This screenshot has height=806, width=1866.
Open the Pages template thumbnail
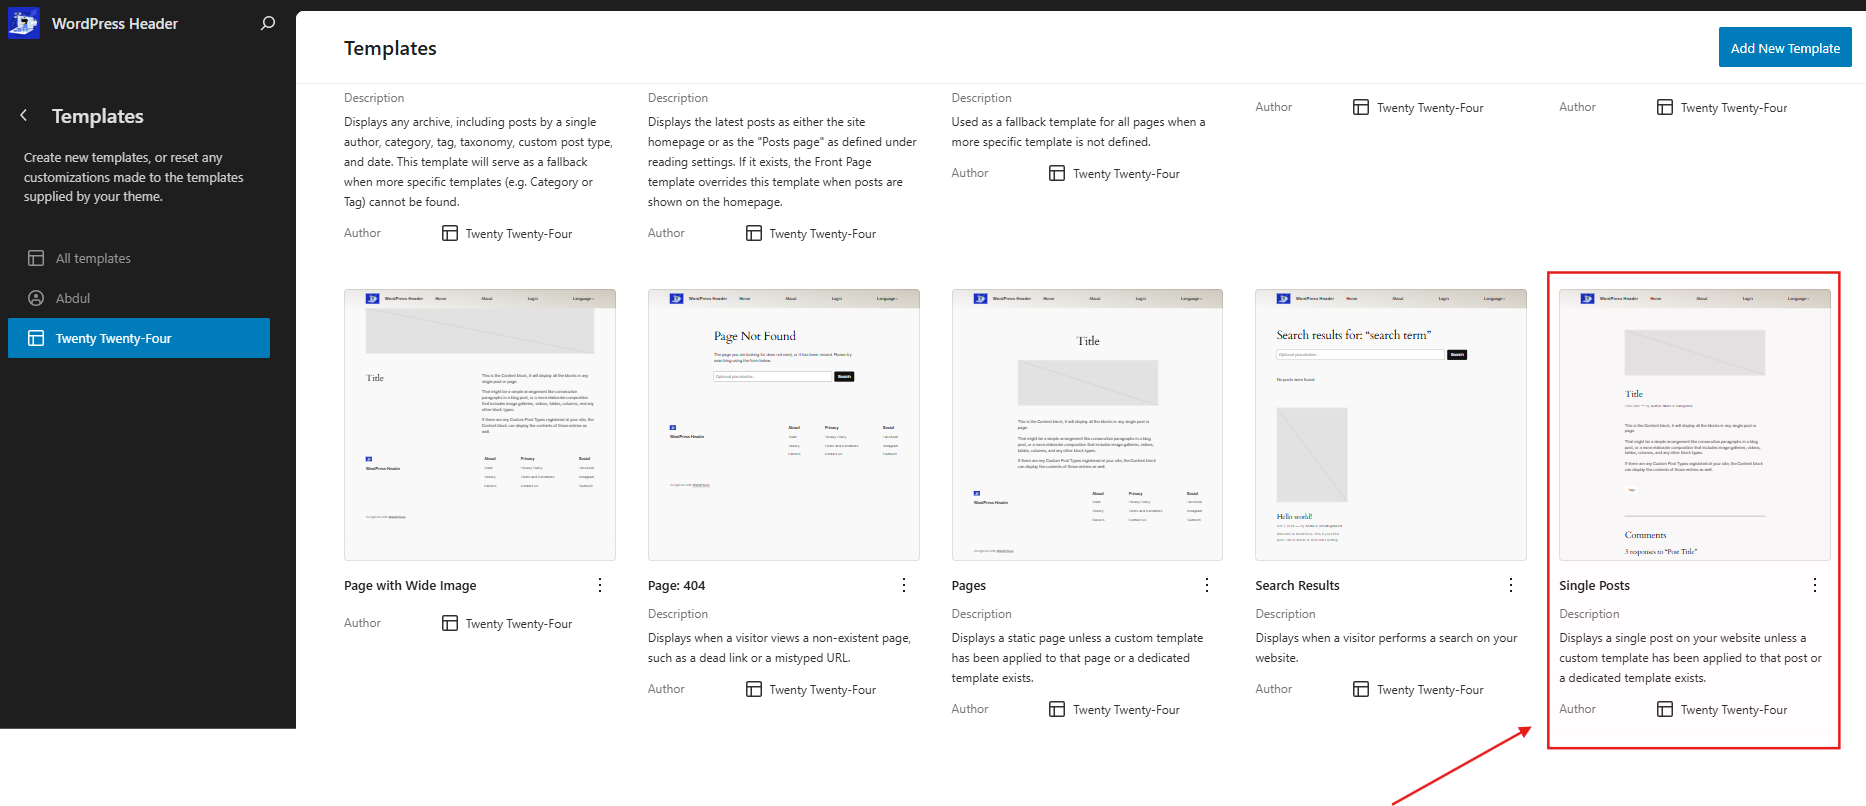1087,425
